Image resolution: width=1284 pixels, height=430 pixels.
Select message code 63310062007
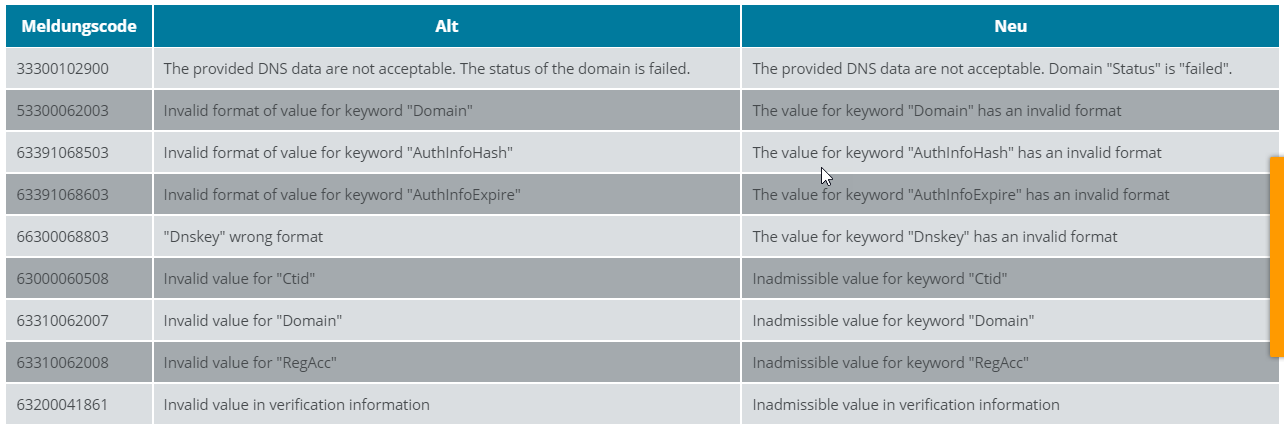tap(63, 321)
